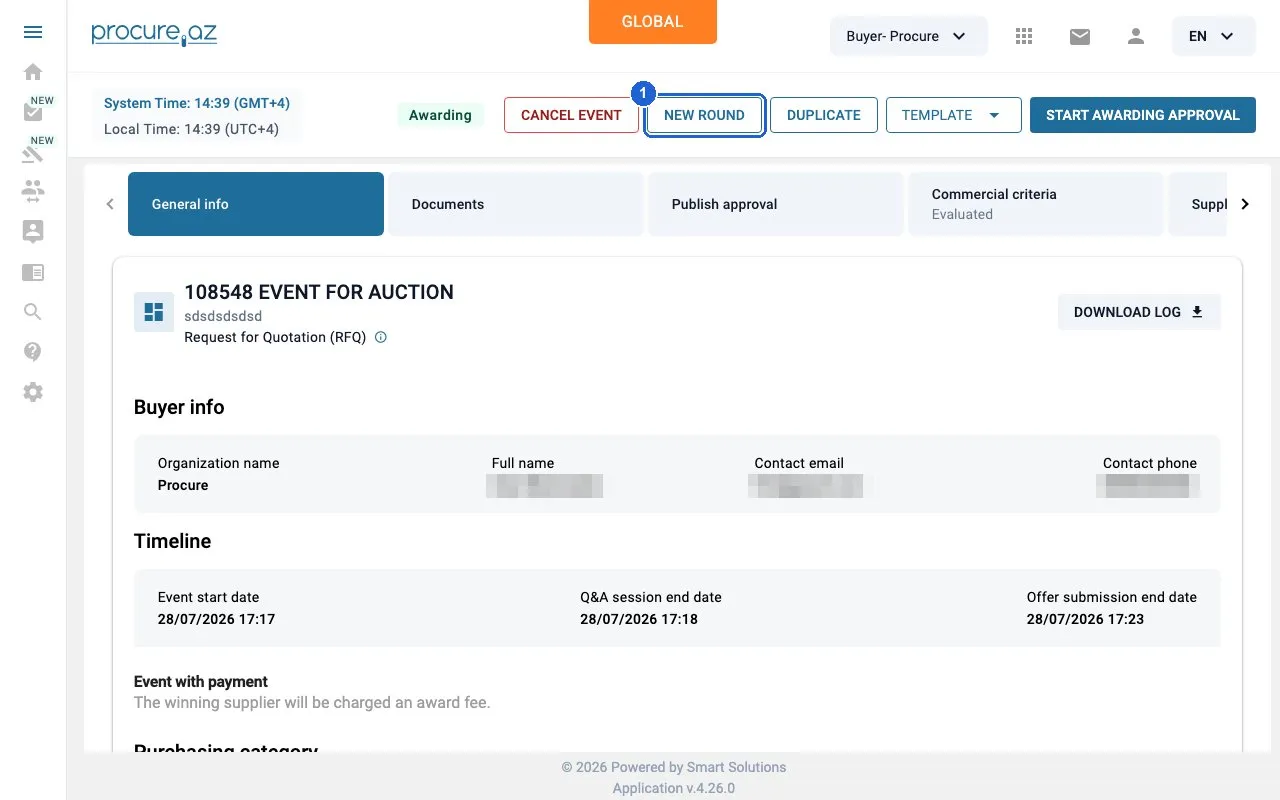Open the hamburger menu in sidebar

pos(33,32)
